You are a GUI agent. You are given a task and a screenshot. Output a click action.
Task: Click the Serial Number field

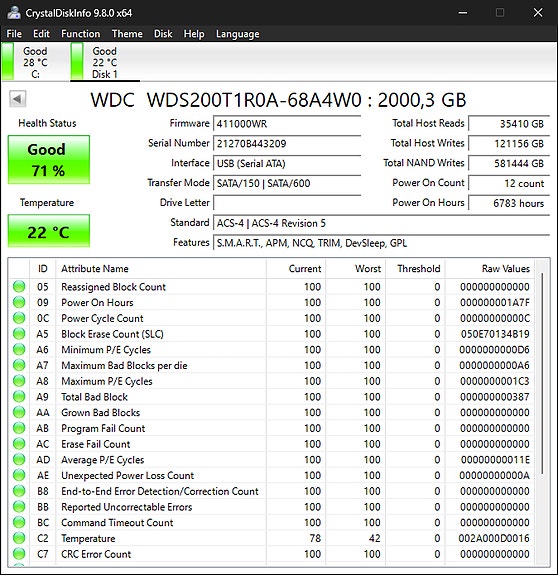pyautogui.click(x=287, y=143)
